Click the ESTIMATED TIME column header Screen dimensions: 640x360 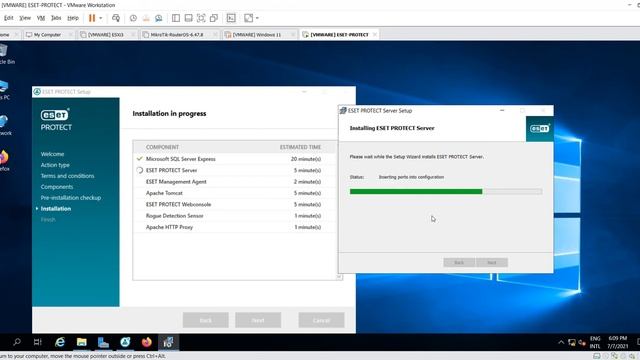[x=300, y=147]
